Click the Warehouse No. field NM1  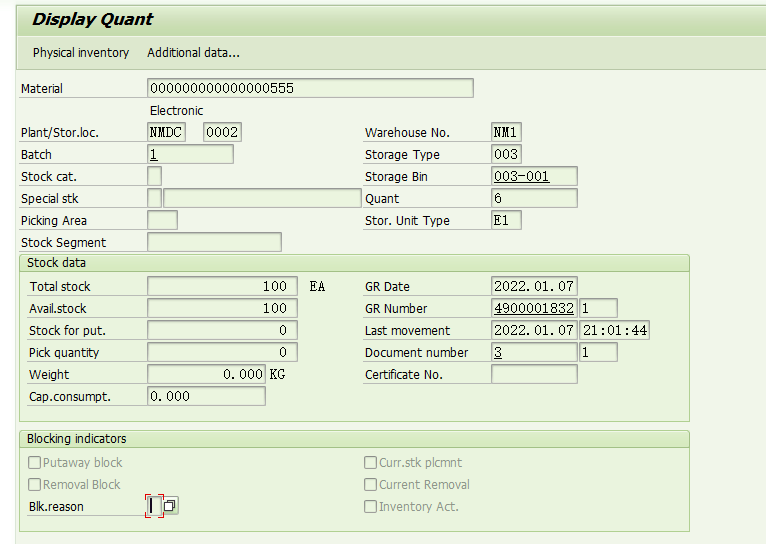click(506, 132)
